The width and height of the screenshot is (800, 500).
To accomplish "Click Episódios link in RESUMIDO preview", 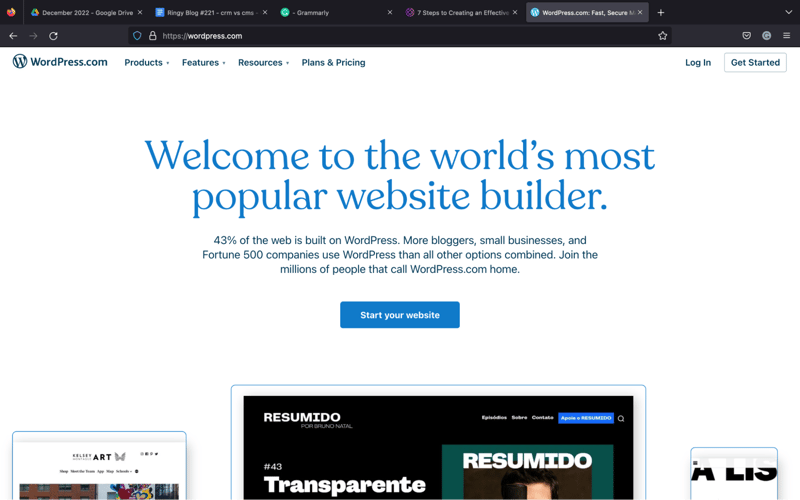I will (x=494, y=417).
